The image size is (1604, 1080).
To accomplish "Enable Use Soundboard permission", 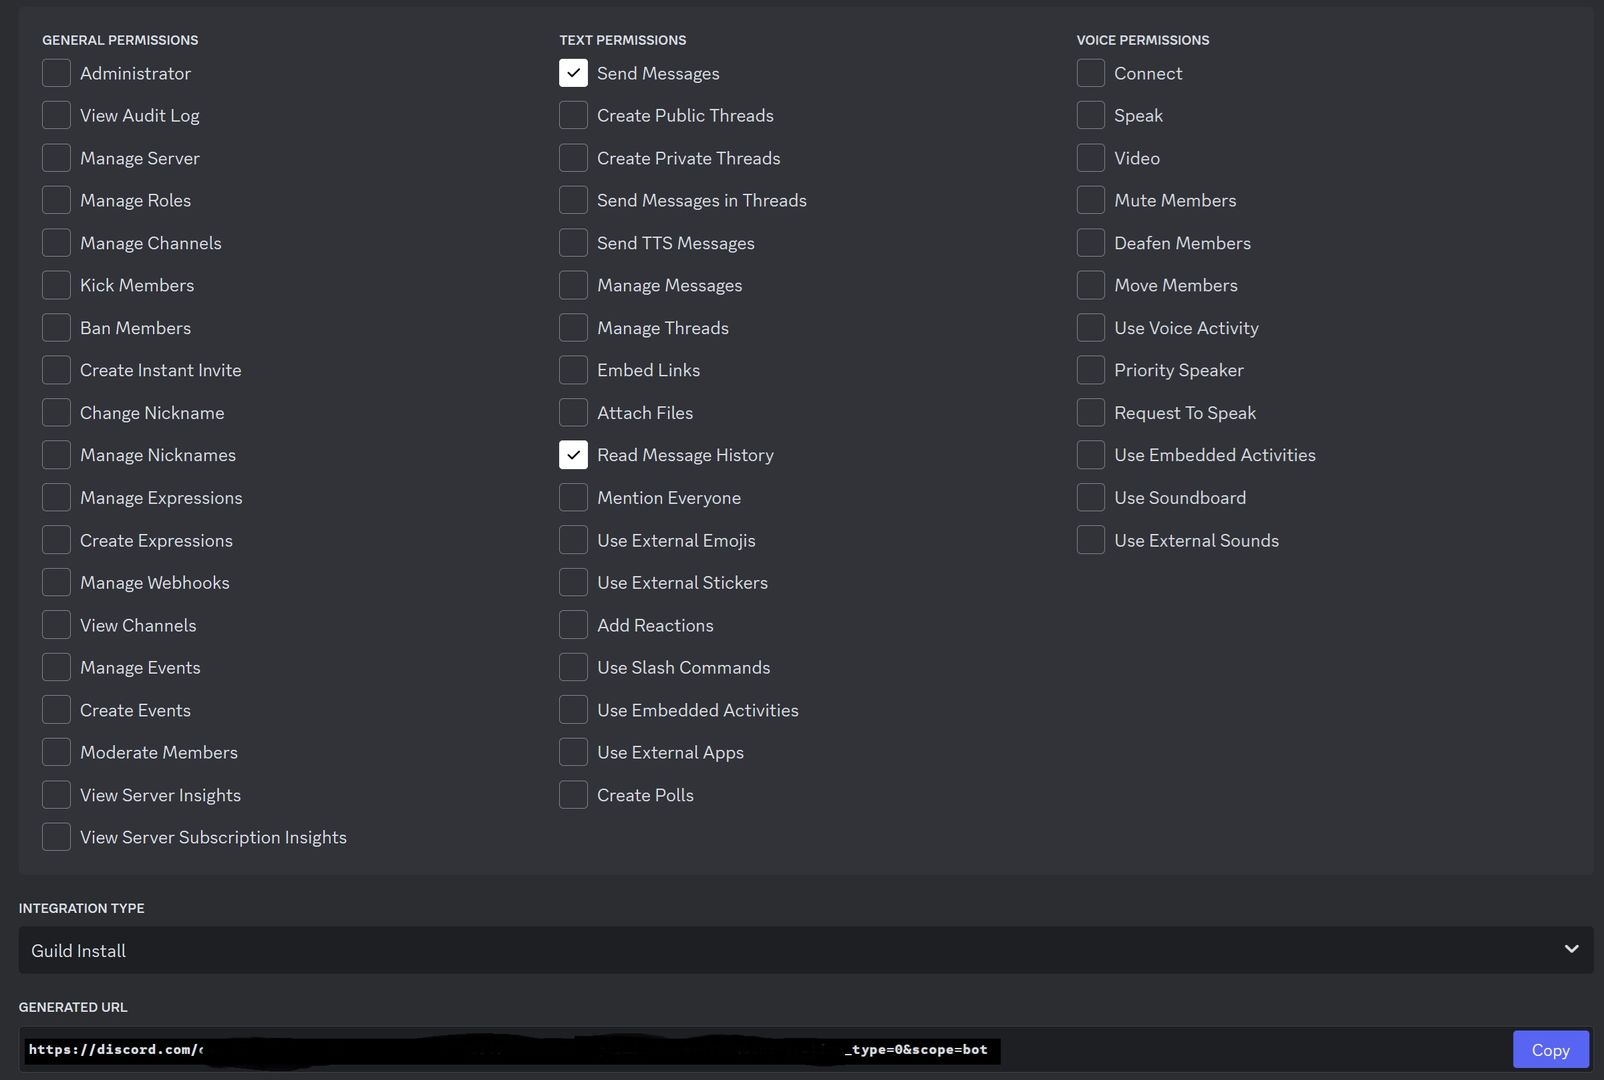I will tap(1090, 498).
